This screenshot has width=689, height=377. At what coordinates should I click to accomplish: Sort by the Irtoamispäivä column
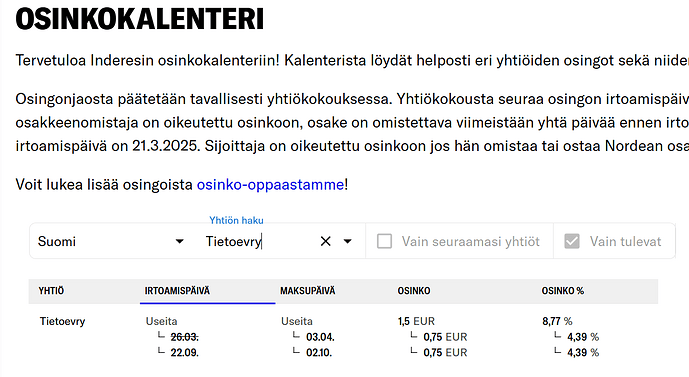pos(177,291)
